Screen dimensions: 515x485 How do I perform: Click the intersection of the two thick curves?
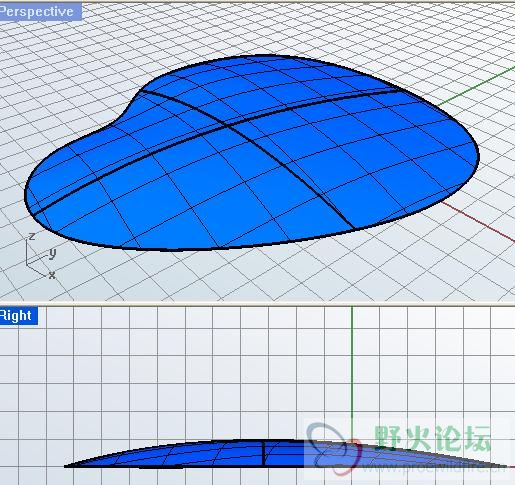[227, 126]
